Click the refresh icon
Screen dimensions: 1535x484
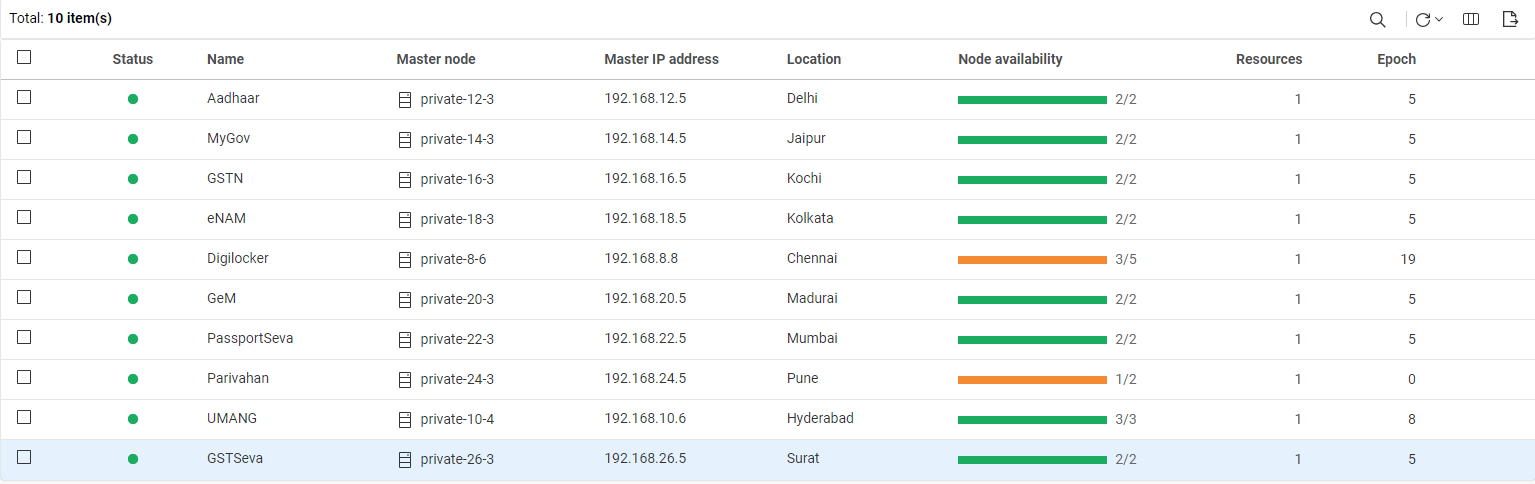point(1422,20)
